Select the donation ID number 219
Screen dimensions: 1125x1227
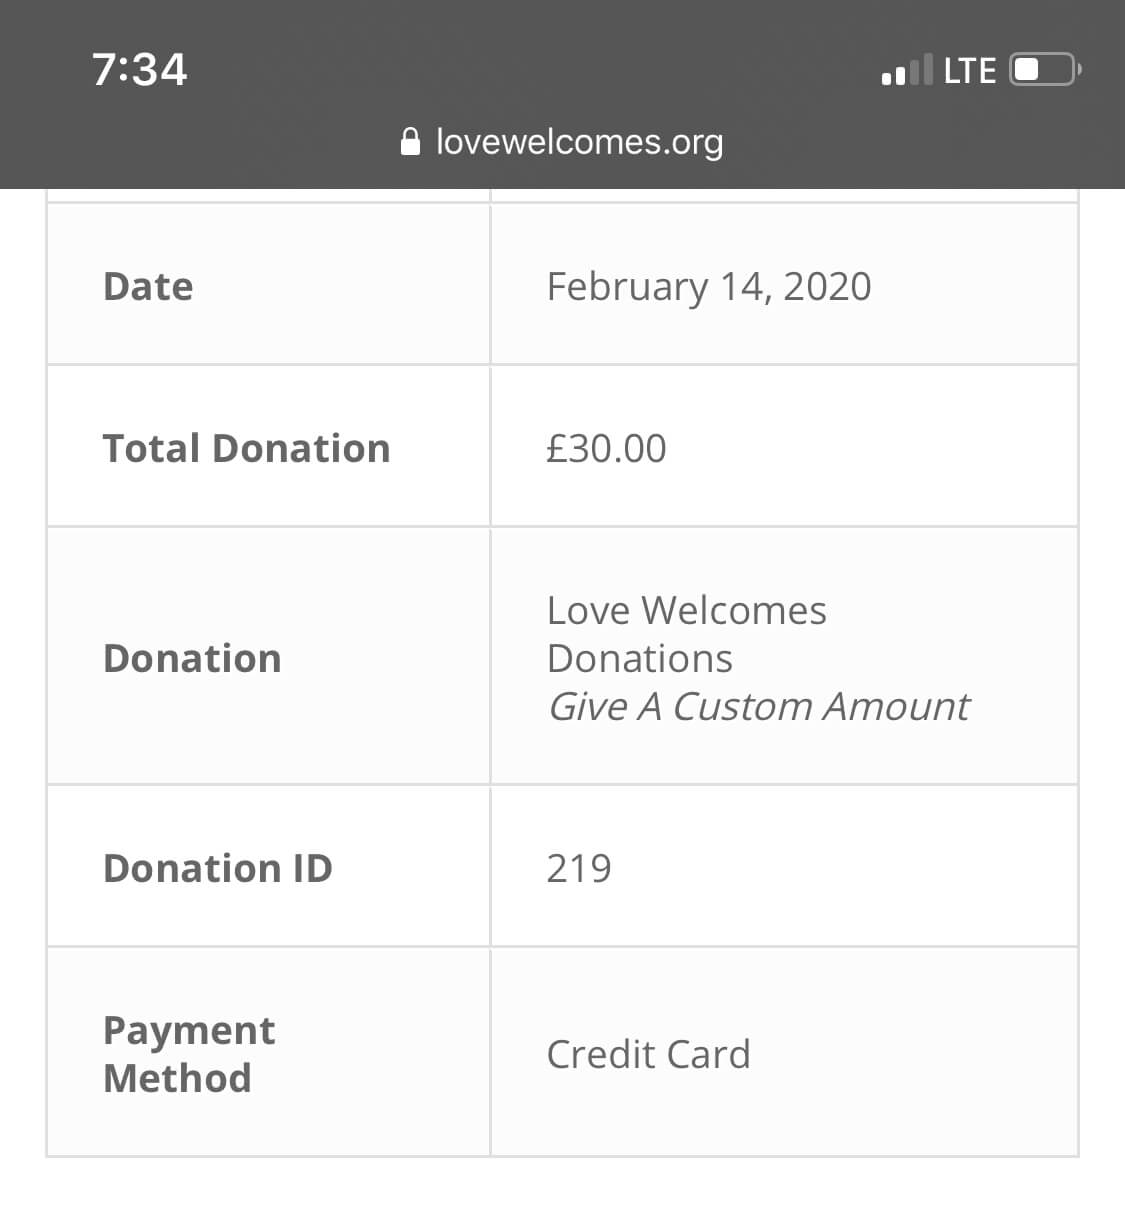point(579,868)
